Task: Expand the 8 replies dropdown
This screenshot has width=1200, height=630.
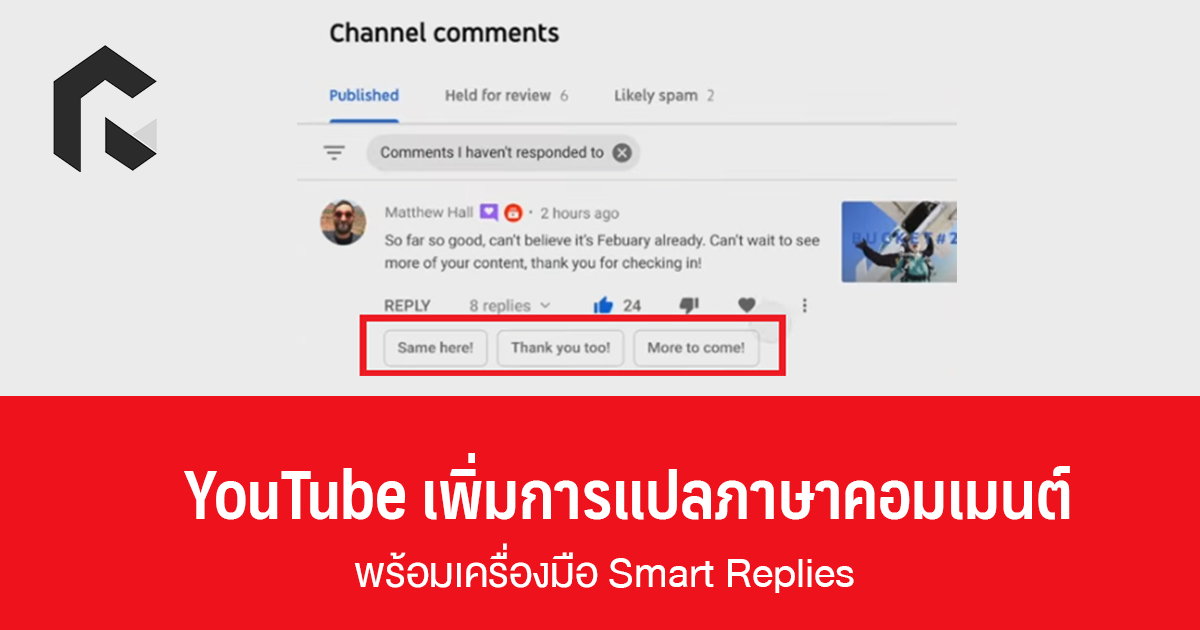Action: (x=510, y=306)
